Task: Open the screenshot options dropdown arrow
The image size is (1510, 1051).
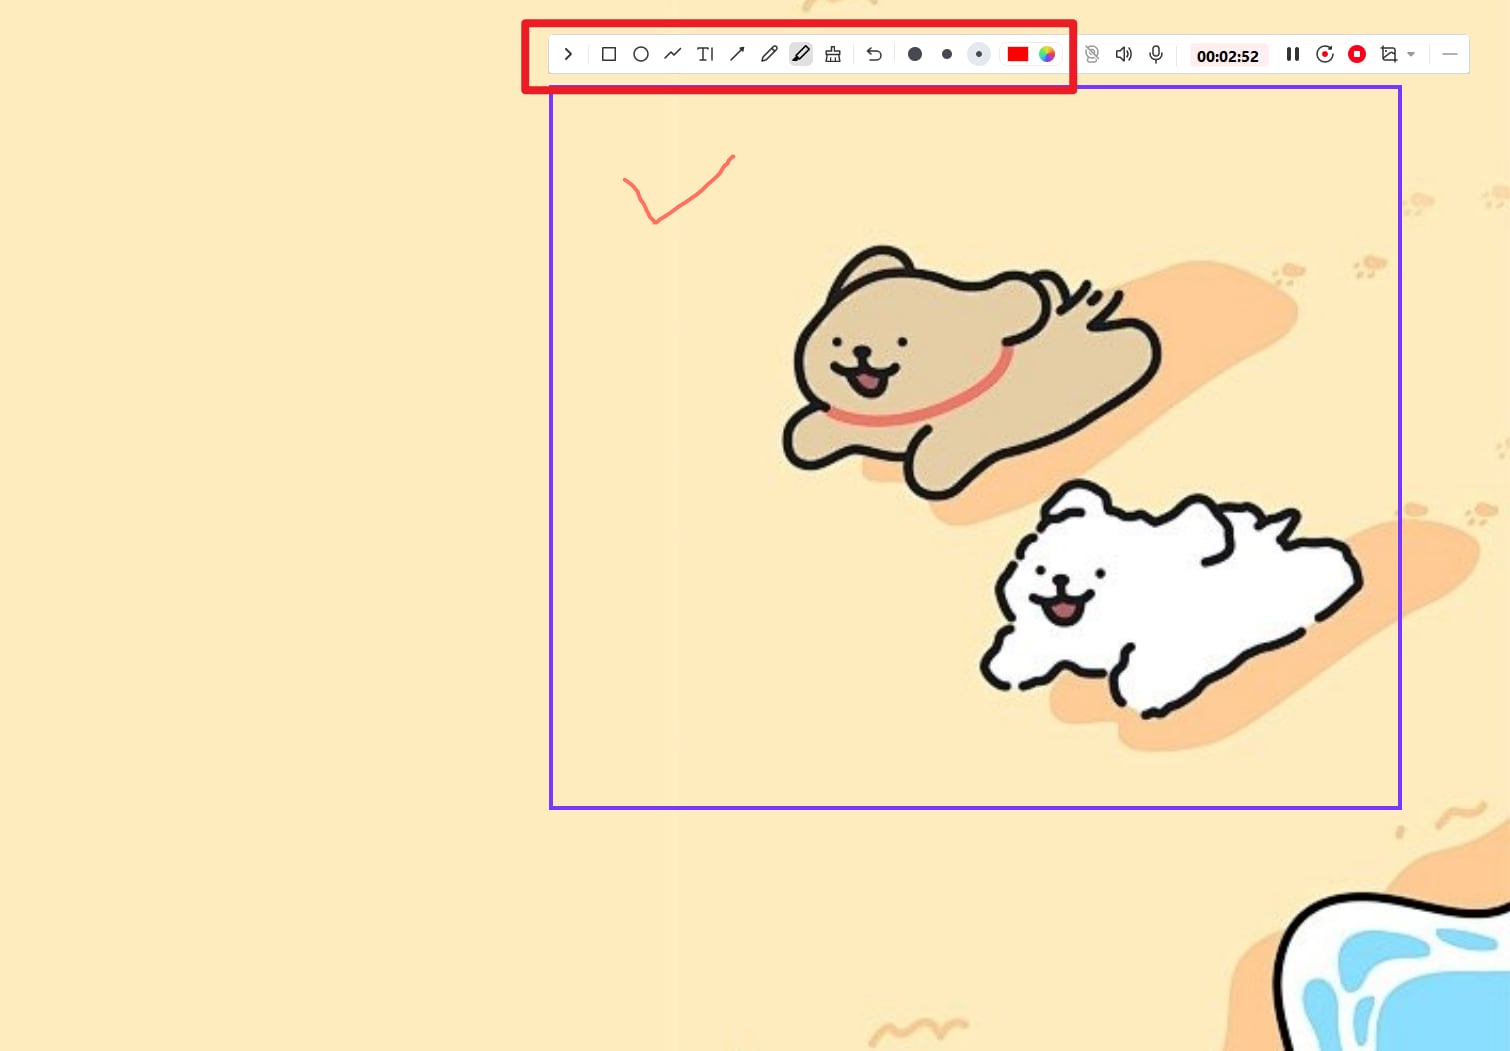Action: pos(1411,54)
